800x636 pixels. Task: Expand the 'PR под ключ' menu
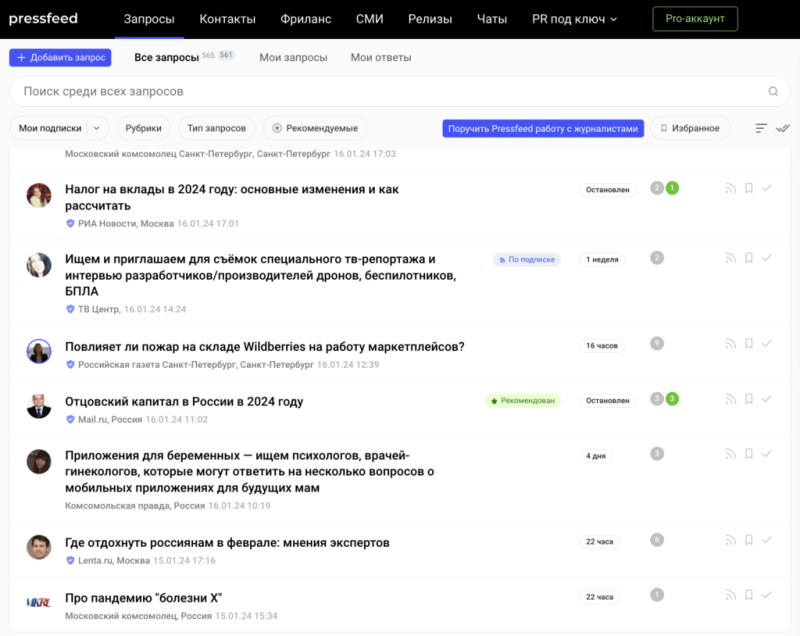[574, 19]
